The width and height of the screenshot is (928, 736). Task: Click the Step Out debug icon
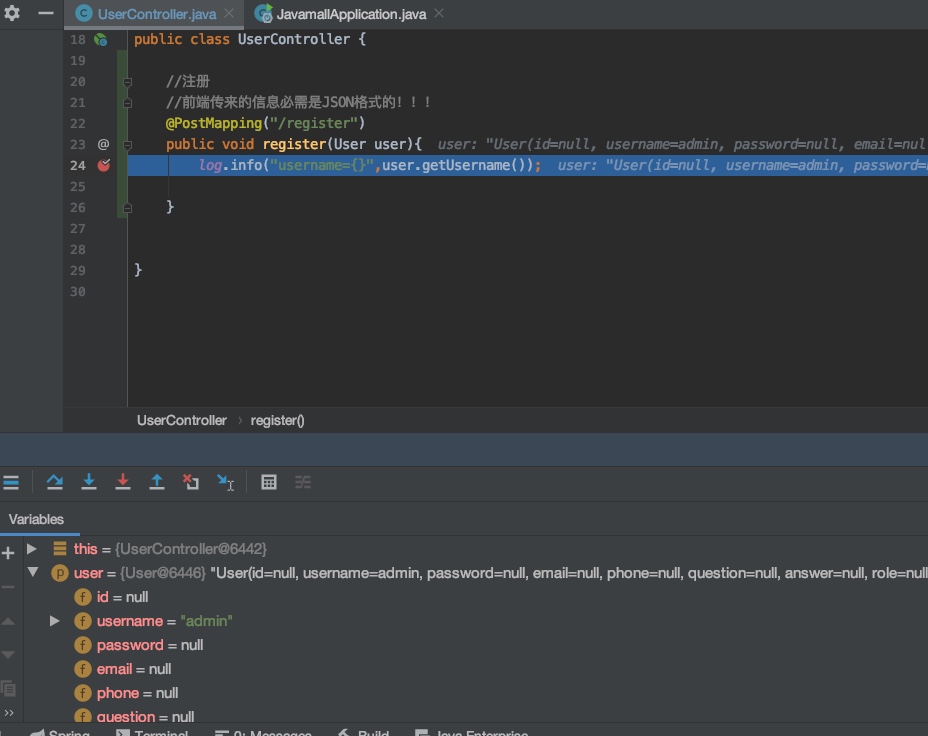(x=157, y=482)
